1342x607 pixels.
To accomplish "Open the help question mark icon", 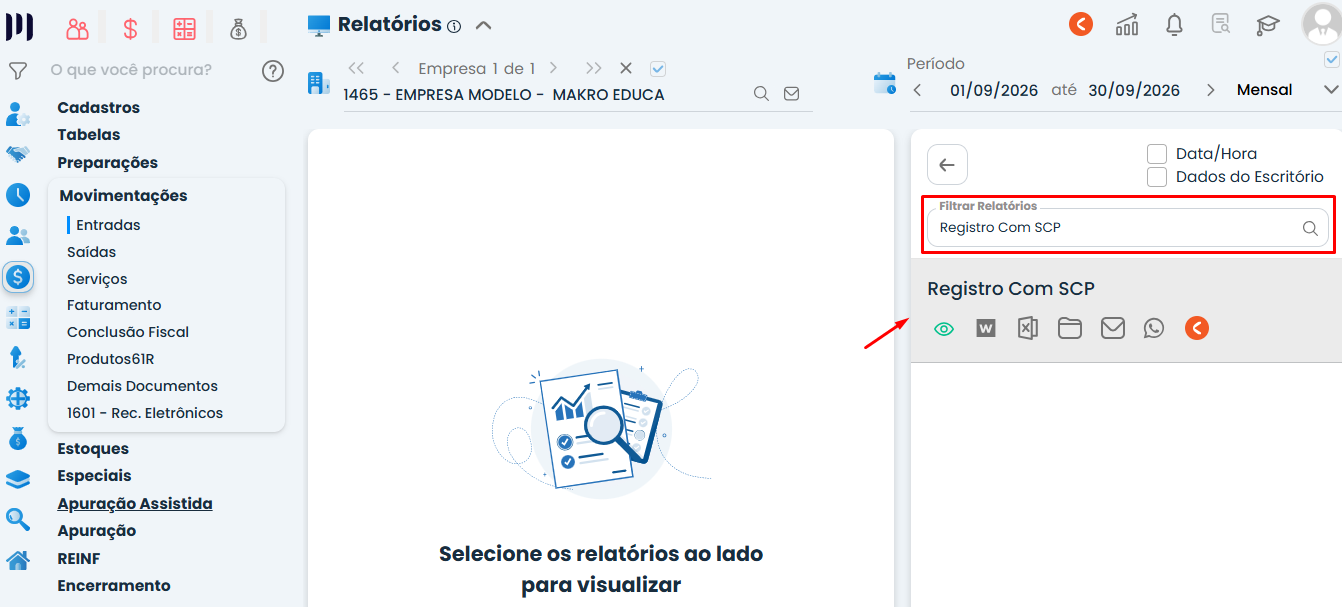I will (x=273, y=71).
